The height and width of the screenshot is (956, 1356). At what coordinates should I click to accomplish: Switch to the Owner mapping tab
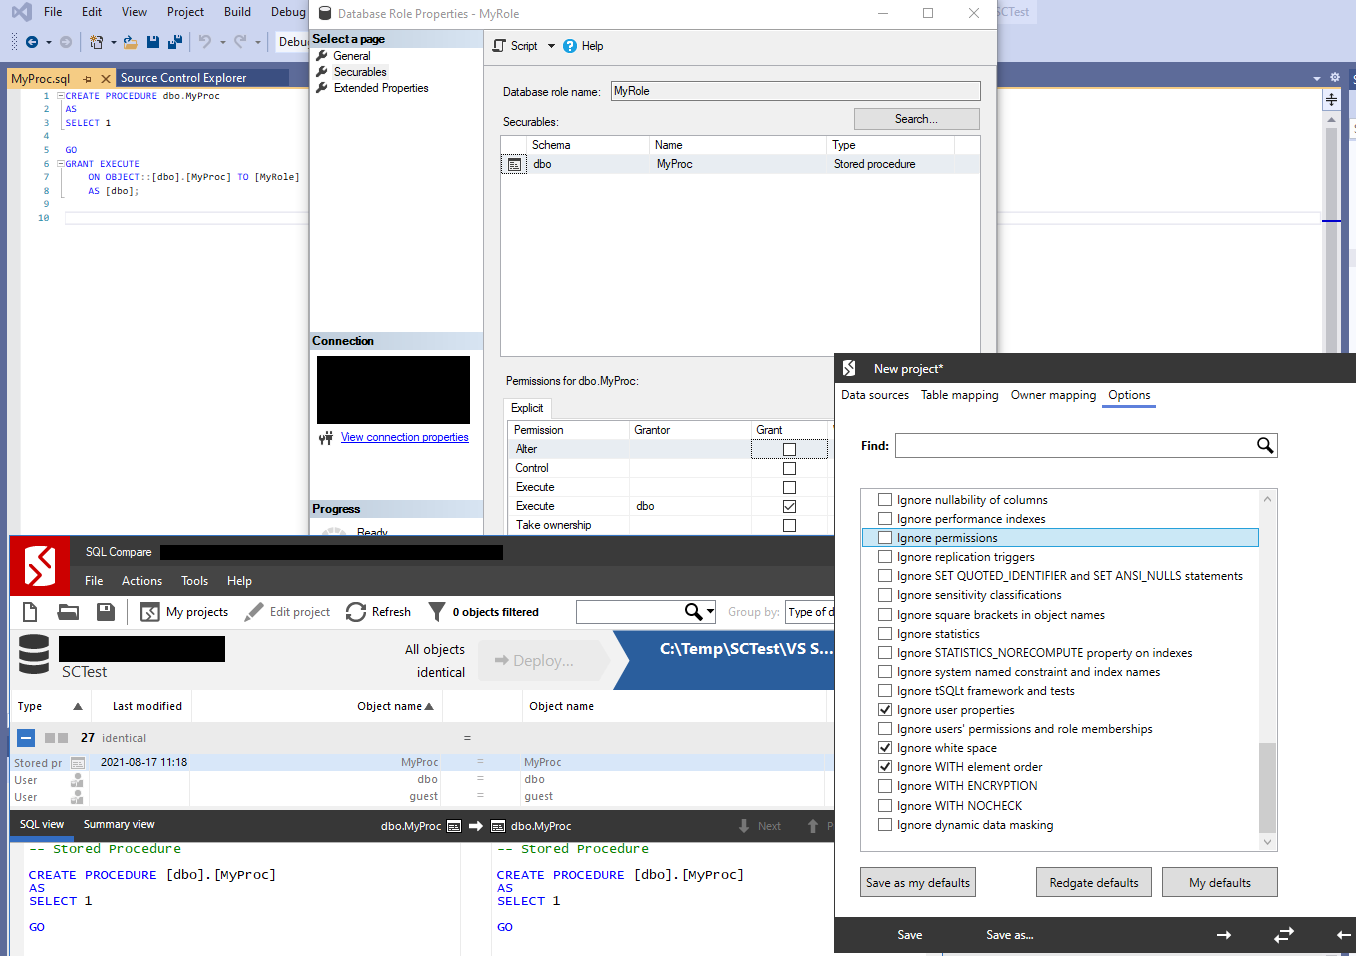click(1053, 395)
